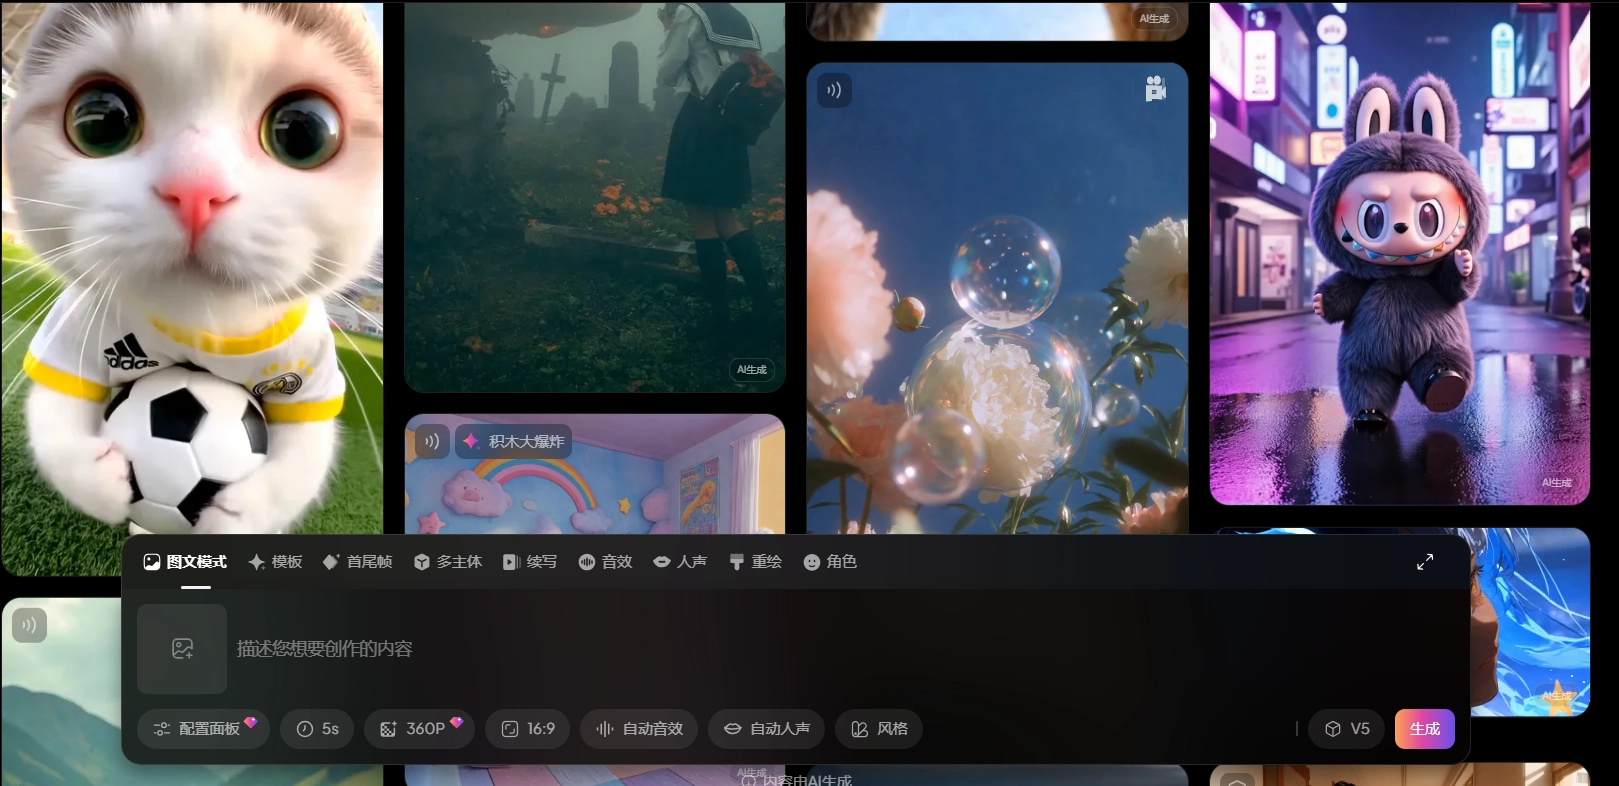
Task: Expand the creation panel to fullscreen
Action: coord(1425,562)
